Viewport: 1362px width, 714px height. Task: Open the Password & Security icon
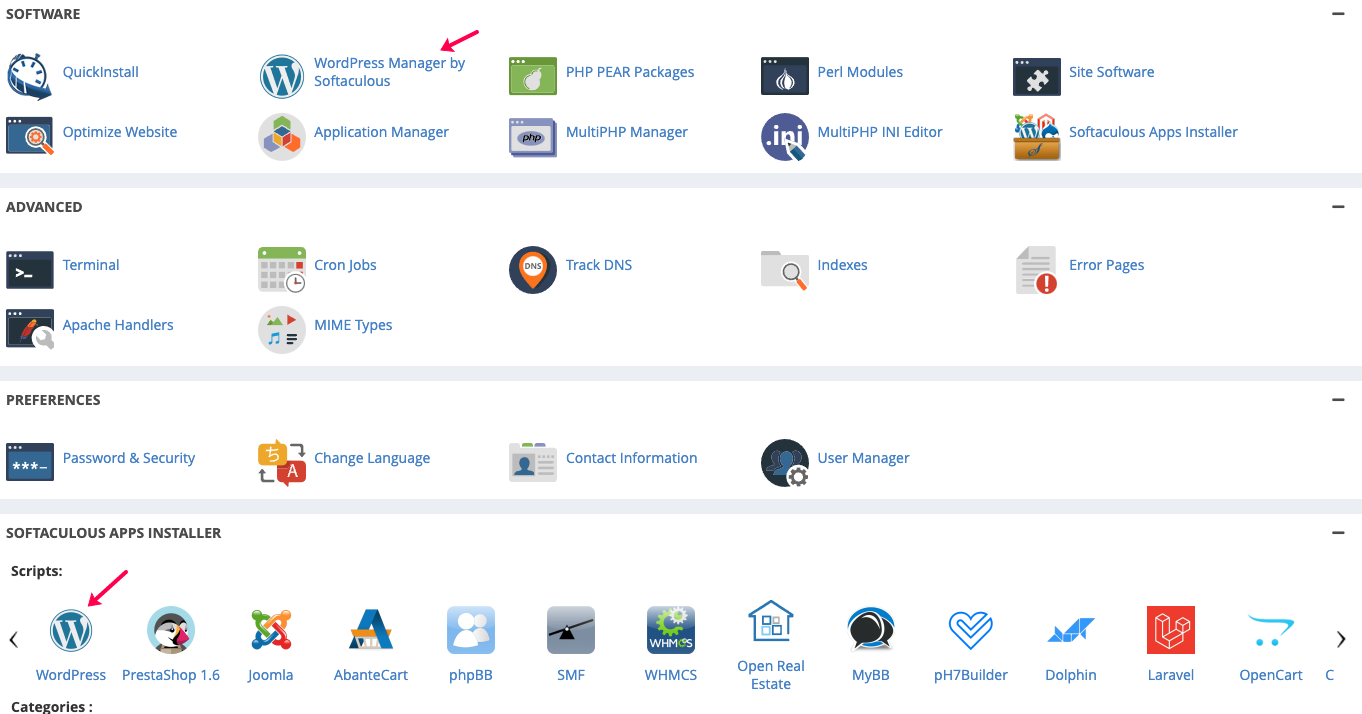(30, 462)
